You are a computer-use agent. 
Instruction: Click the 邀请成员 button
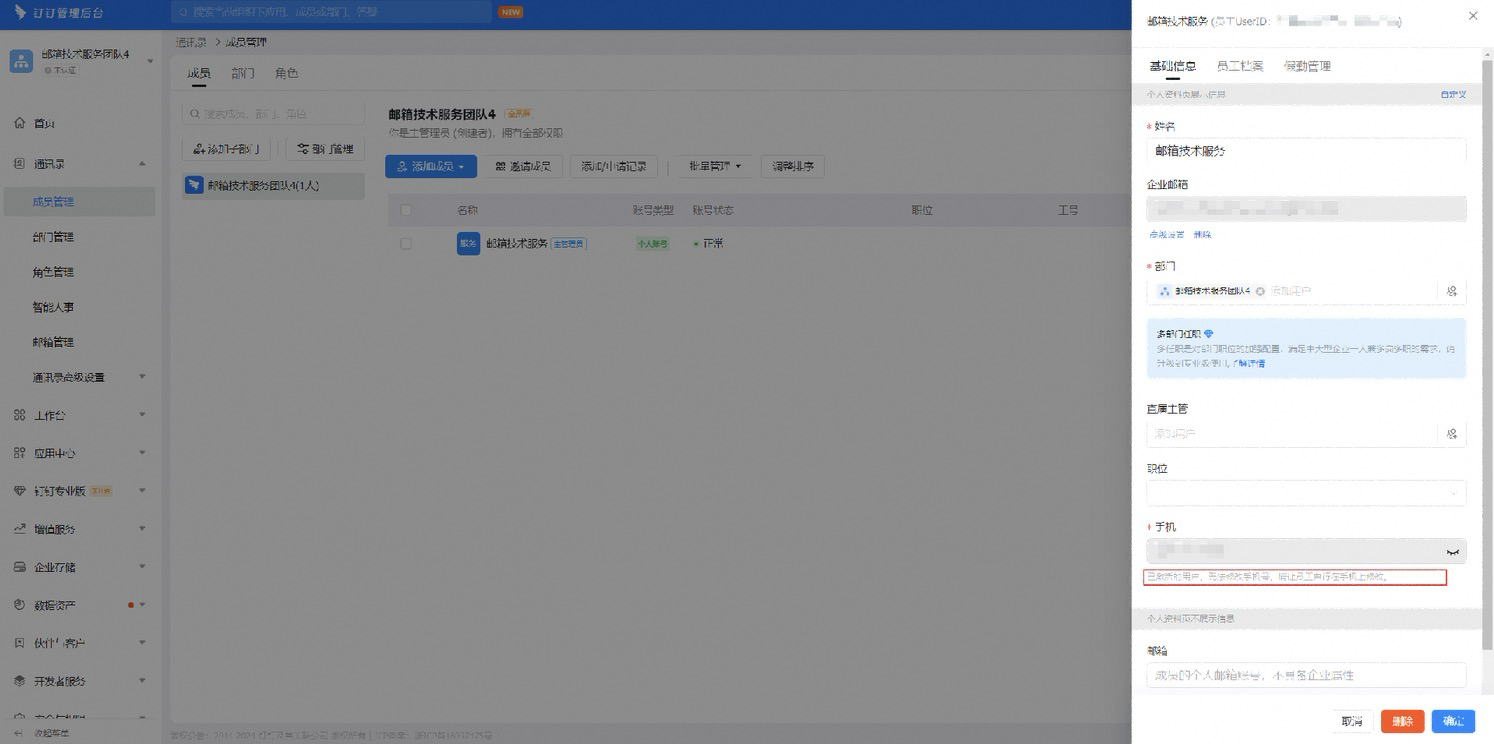523,167
